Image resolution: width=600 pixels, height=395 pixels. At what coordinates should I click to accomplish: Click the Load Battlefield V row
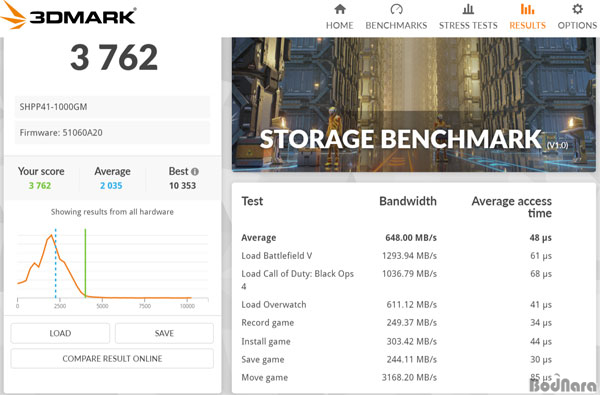(x=396, y=256)
